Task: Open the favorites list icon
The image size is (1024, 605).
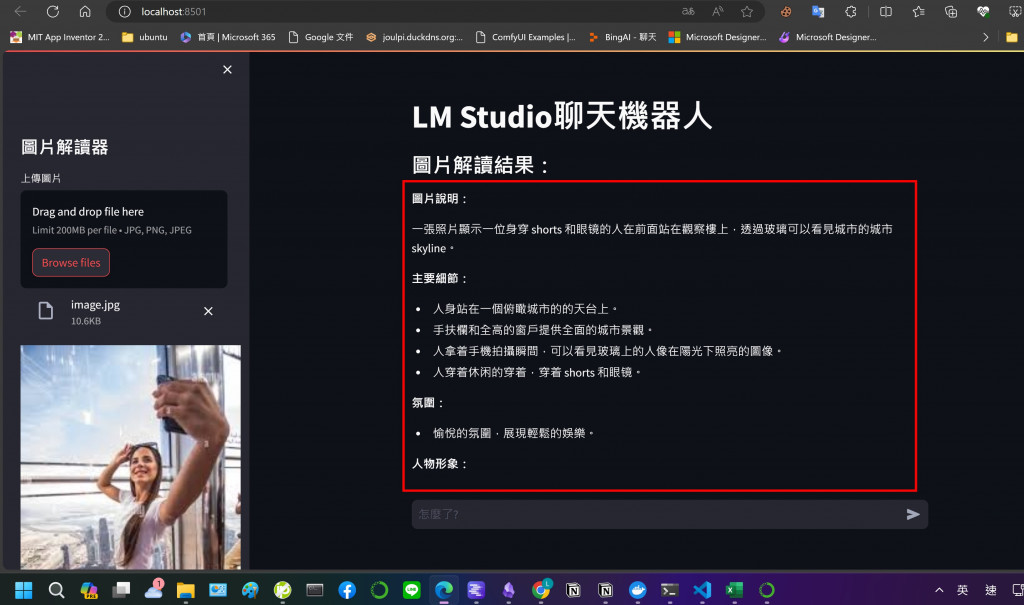Action: tap(918, 11)
